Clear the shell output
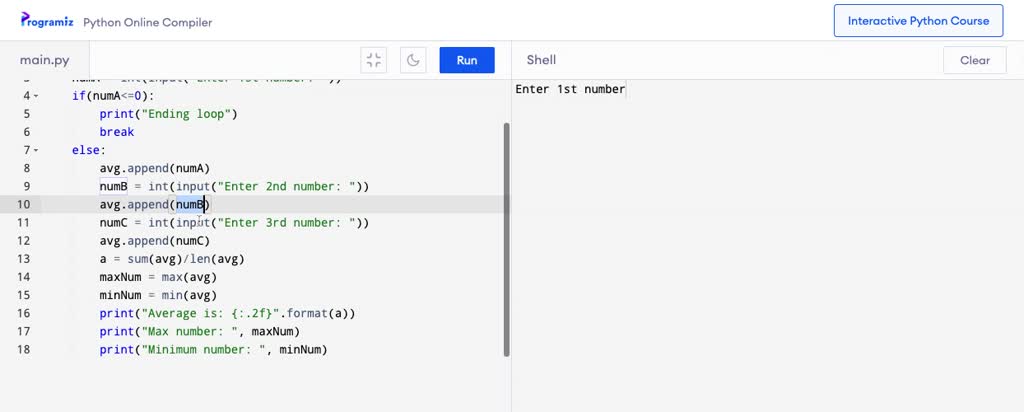Viewport: 1024px width, 412px height. pos(974,60)
